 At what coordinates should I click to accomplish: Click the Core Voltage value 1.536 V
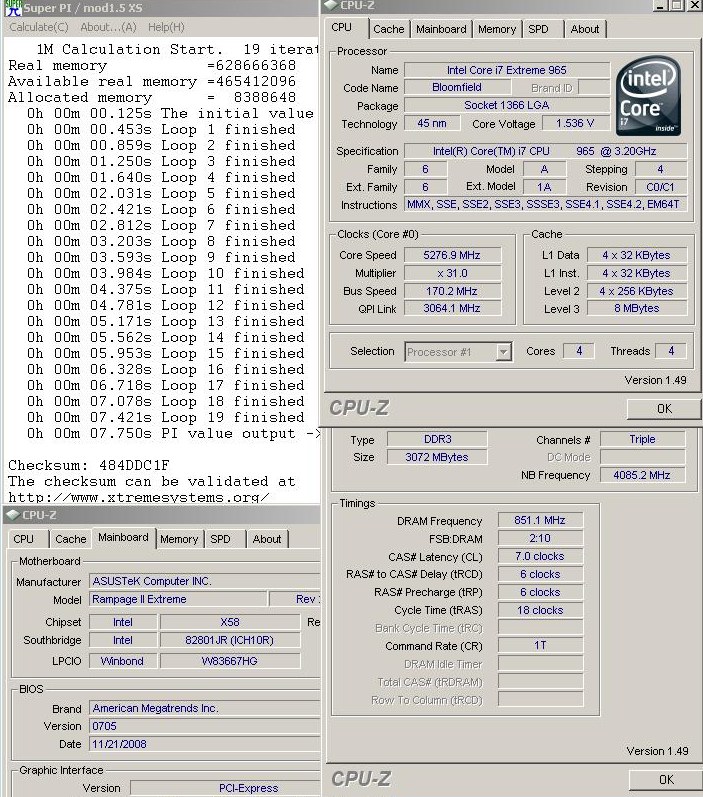tap(575, 124)
